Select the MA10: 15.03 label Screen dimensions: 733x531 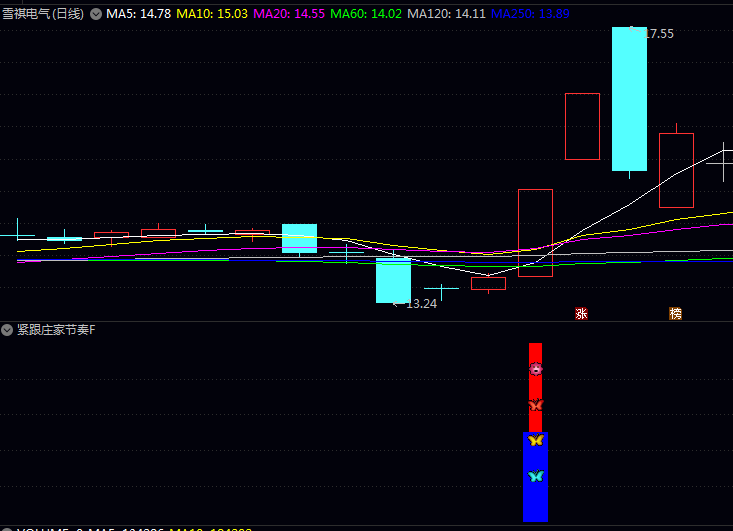pyautogui.click(x=212, y=14)
